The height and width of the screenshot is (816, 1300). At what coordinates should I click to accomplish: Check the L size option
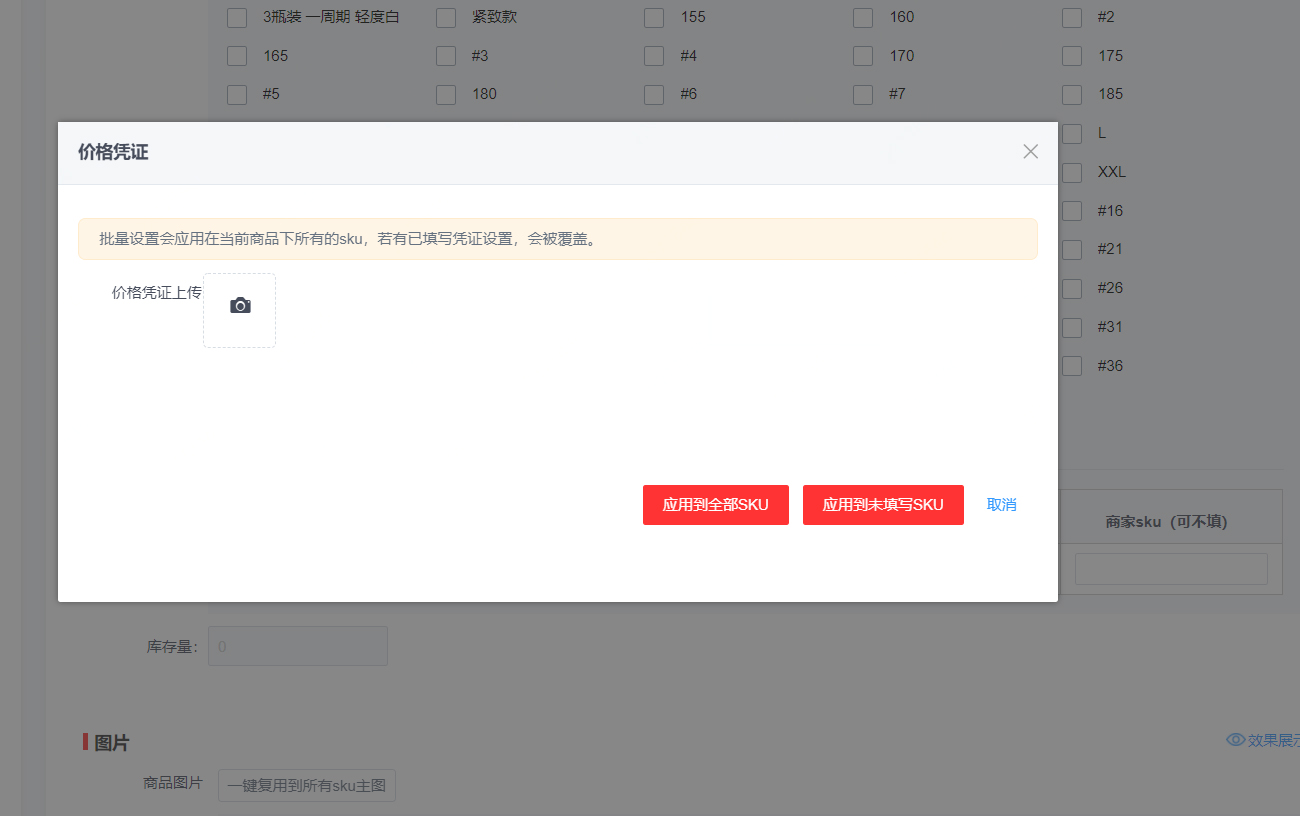[x=1071, y=133]
